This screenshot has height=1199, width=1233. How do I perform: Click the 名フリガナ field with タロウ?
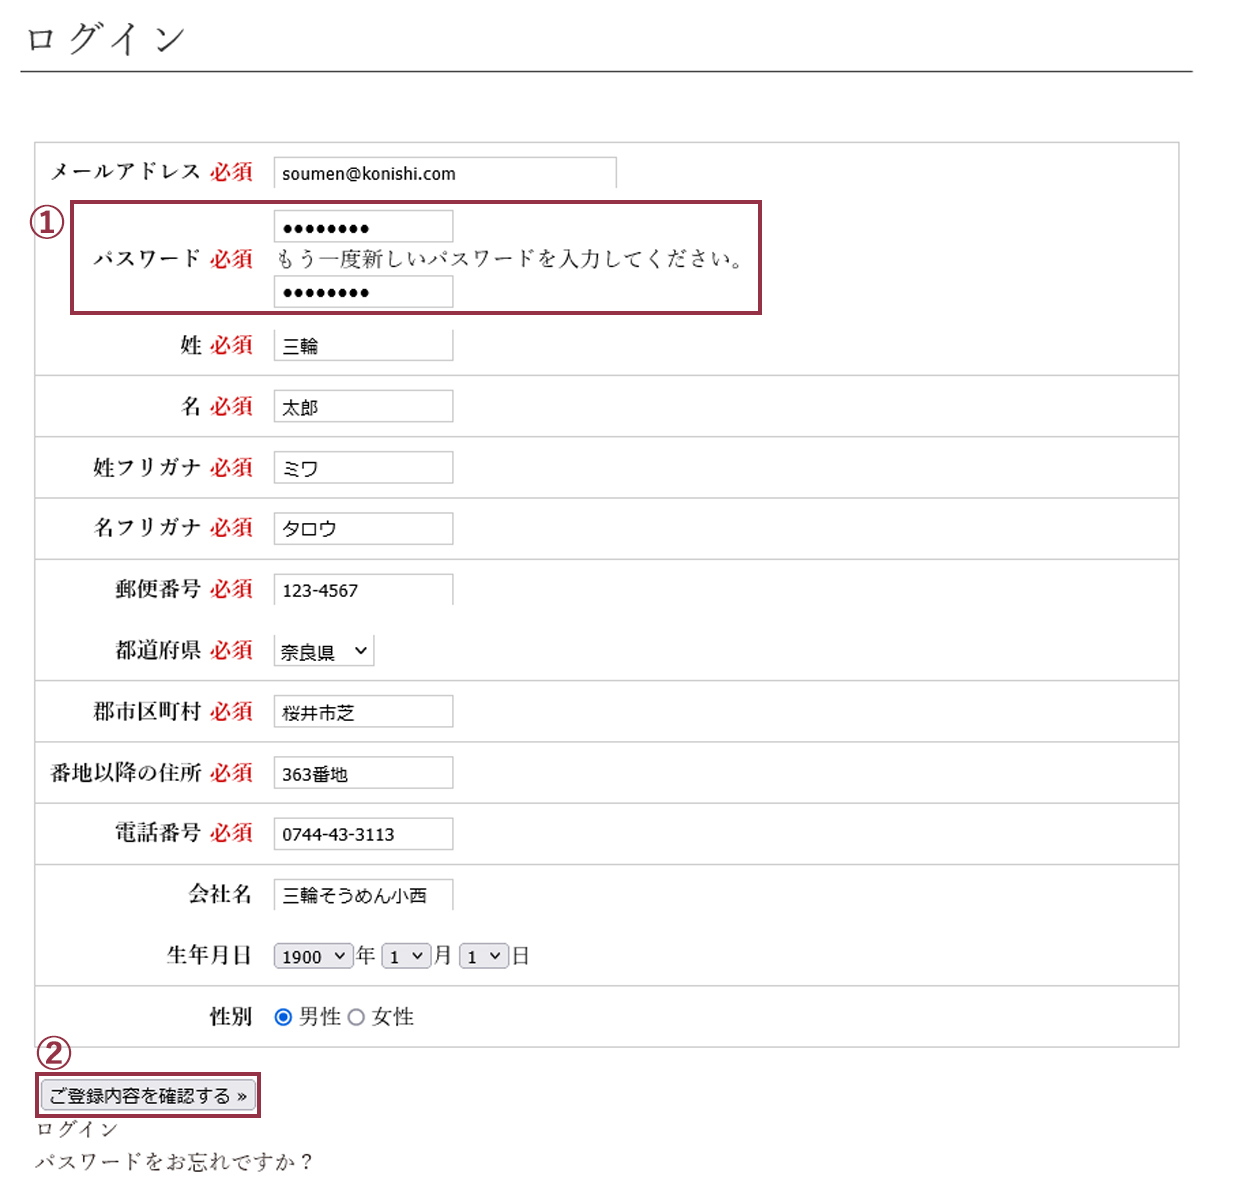(x=363, y=529)
